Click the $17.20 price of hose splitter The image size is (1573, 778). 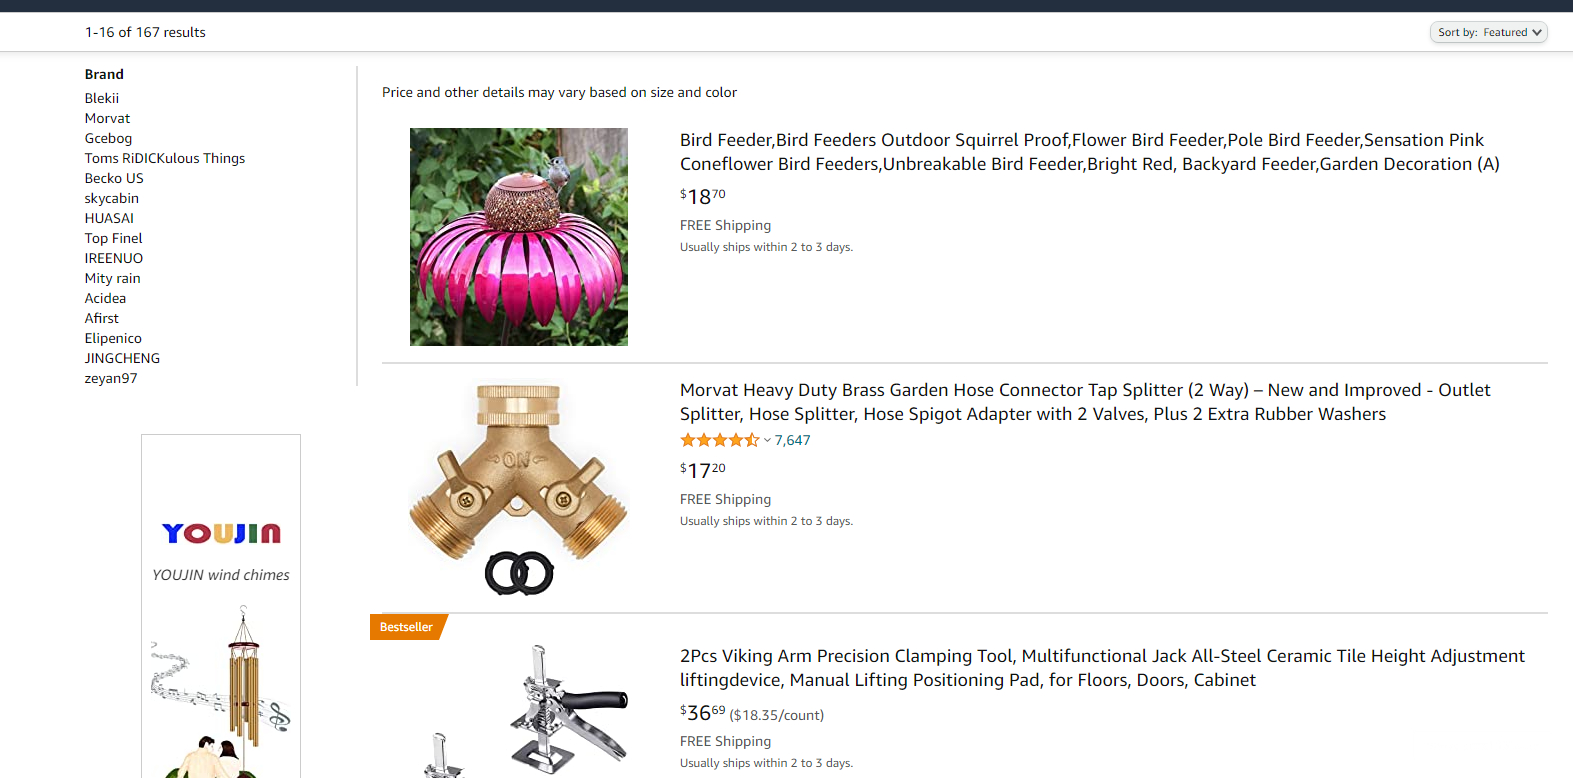tap(703, 470)
